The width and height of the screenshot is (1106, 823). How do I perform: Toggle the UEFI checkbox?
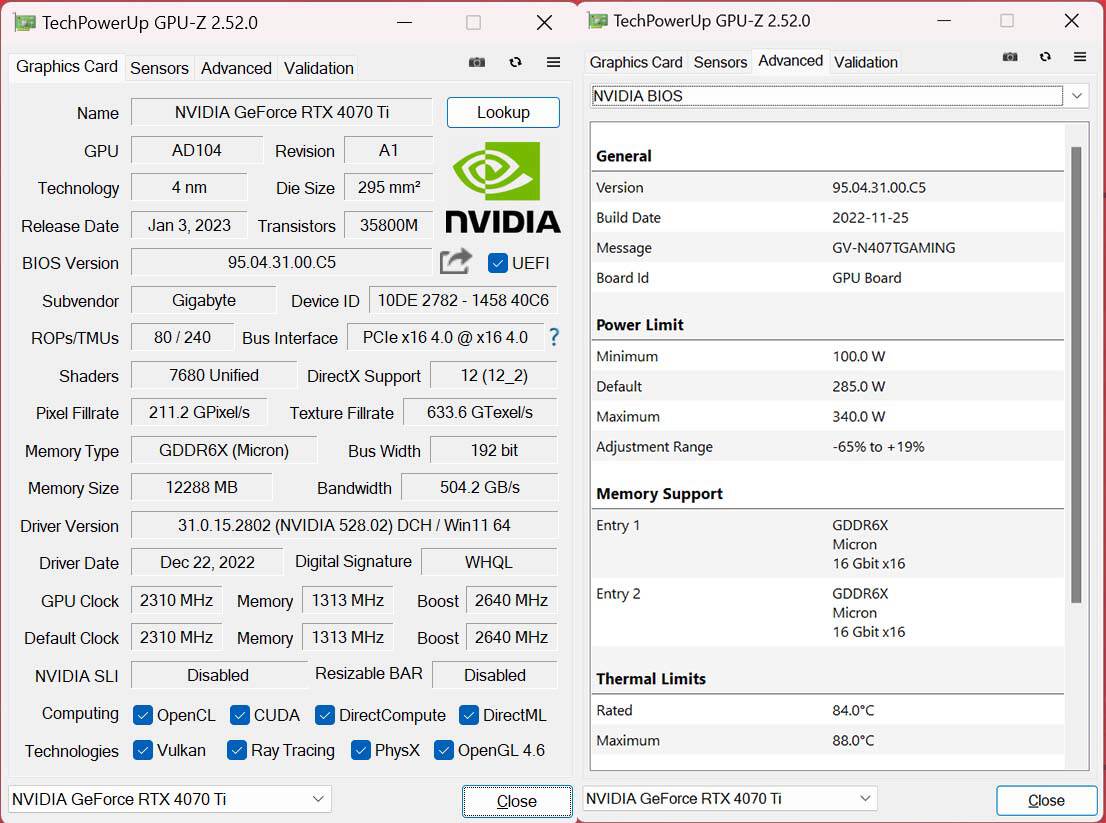[x=497, y=263]
